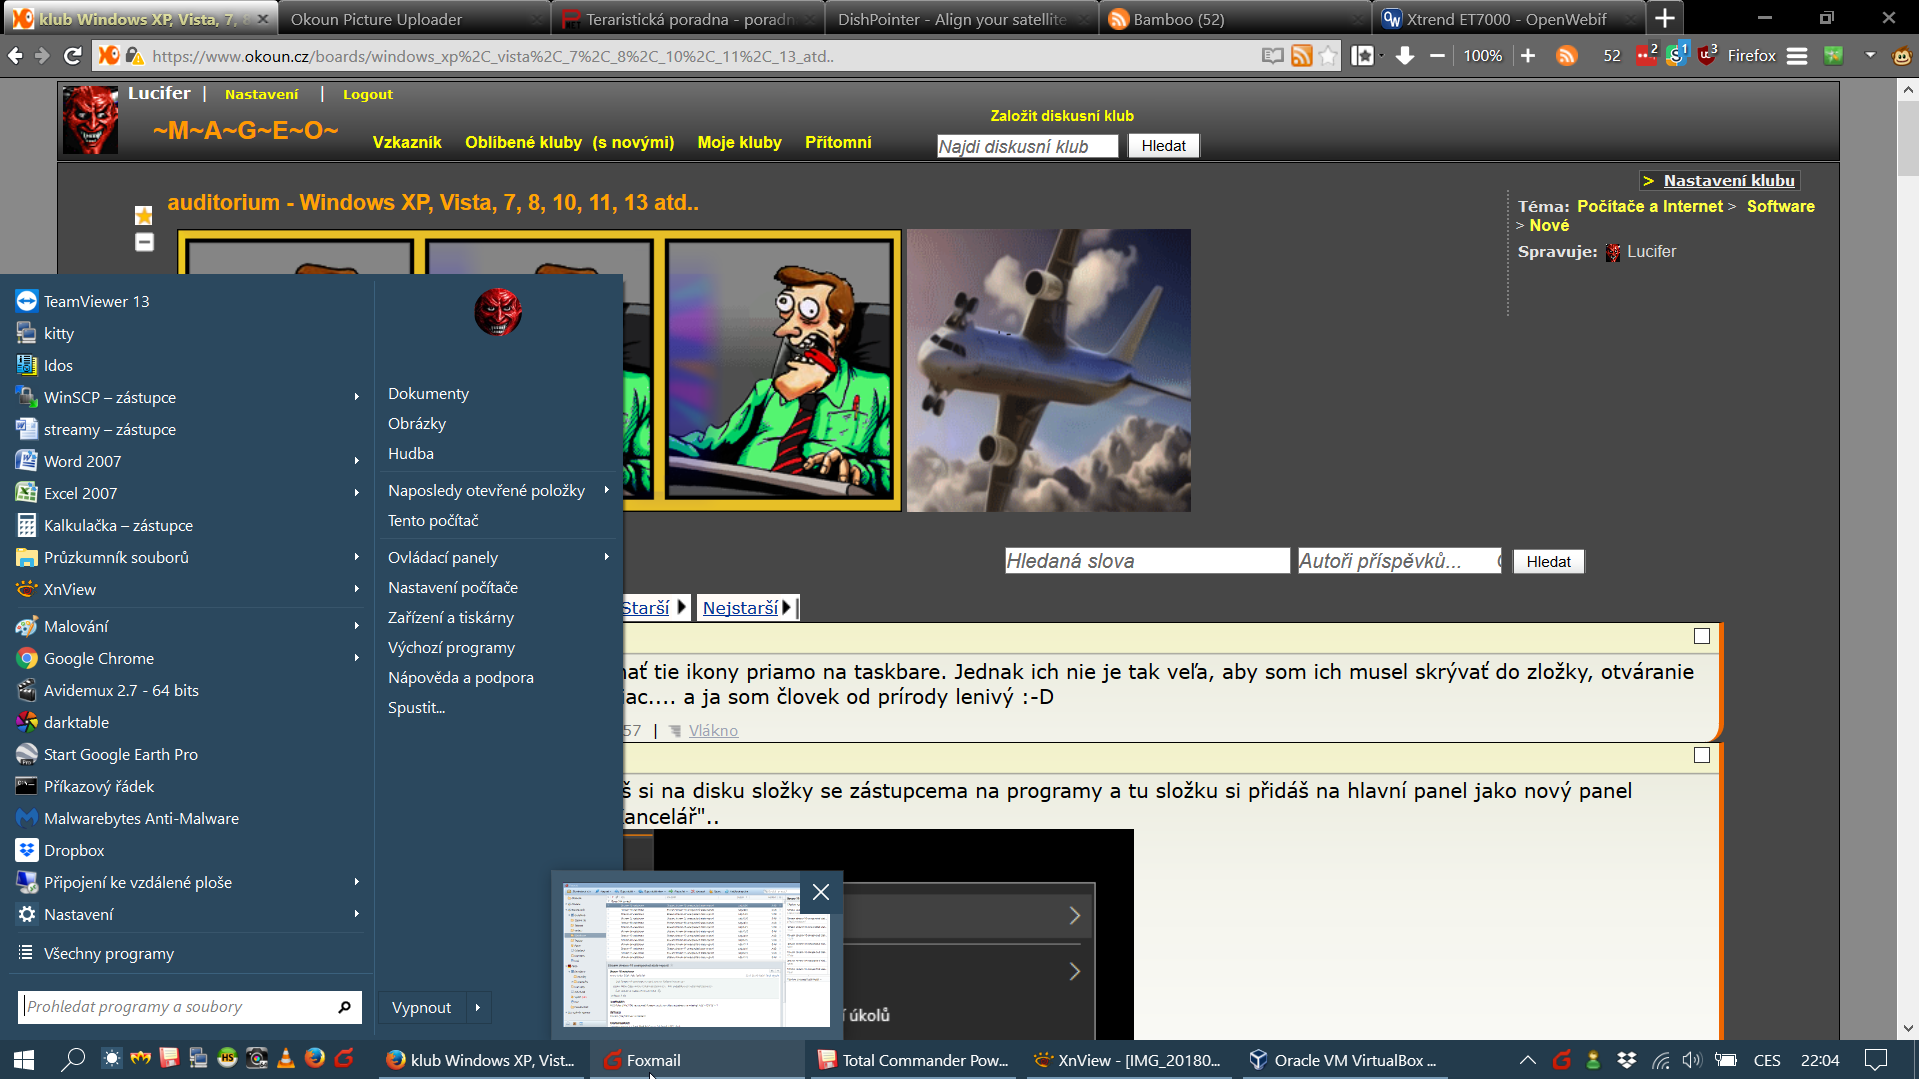Viewport: 1919px width, 1079px height.
Task: Click the Reader view icon in address bar
Action: pos(1272,56)
